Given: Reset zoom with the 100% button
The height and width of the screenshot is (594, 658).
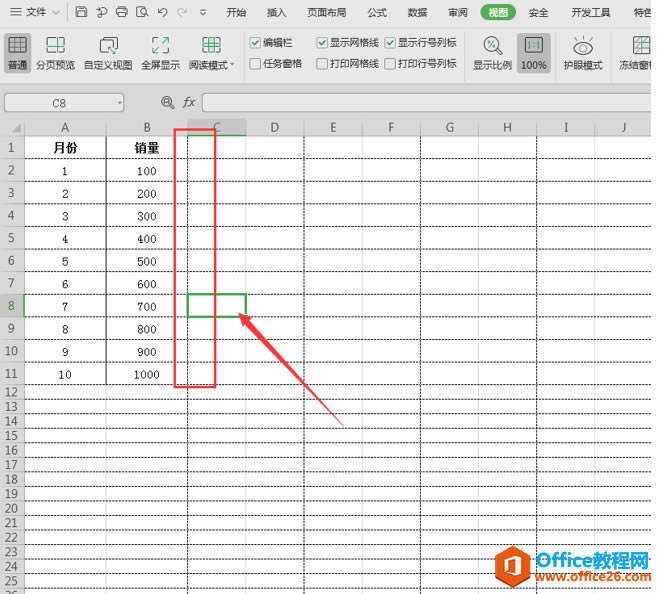Looking at the screenshot, I should pyautogui.click(x=533, y=52).
